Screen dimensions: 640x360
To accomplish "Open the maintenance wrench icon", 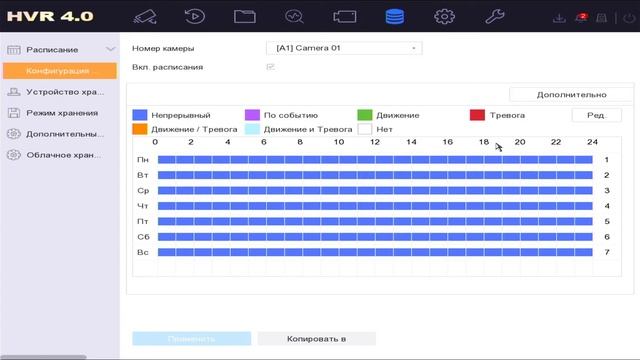I will tap(495, 17).
